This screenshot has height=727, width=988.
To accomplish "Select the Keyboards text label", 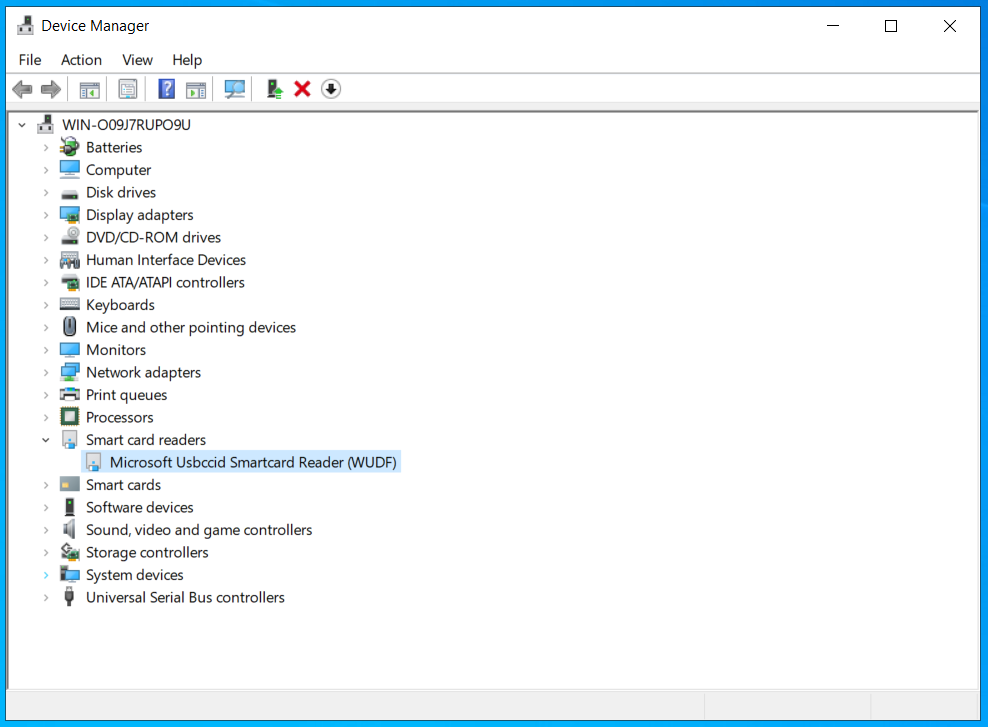I will [120, 305].
